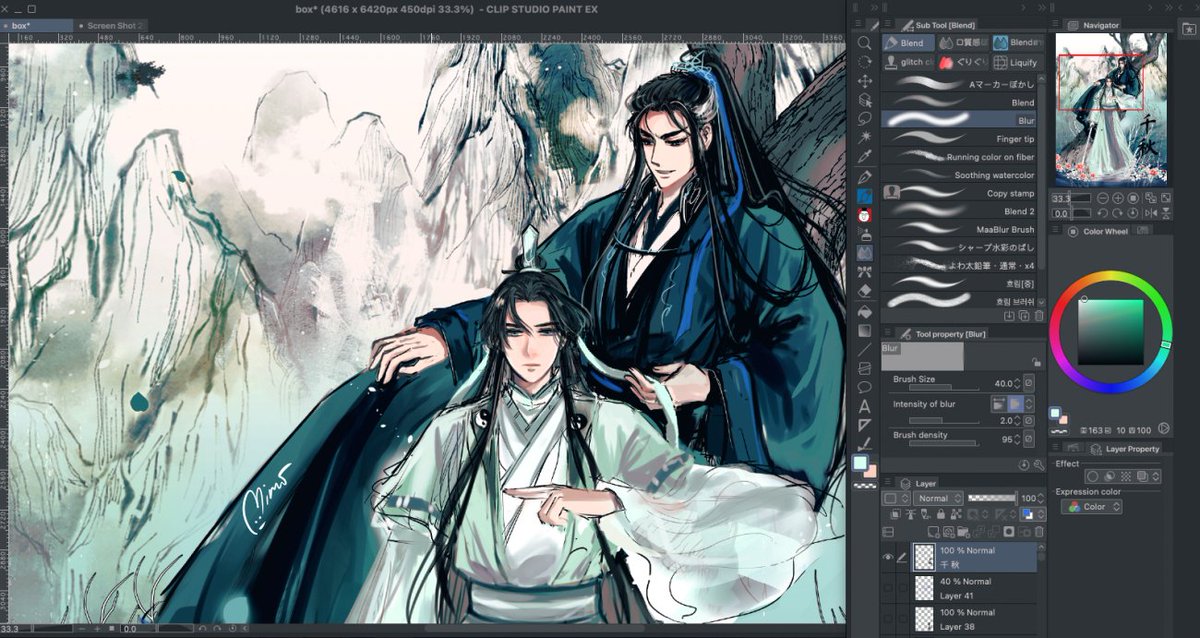Click New layer folder icon
The height and width of the screenshot is (638, 1200).
coord(963,531)
